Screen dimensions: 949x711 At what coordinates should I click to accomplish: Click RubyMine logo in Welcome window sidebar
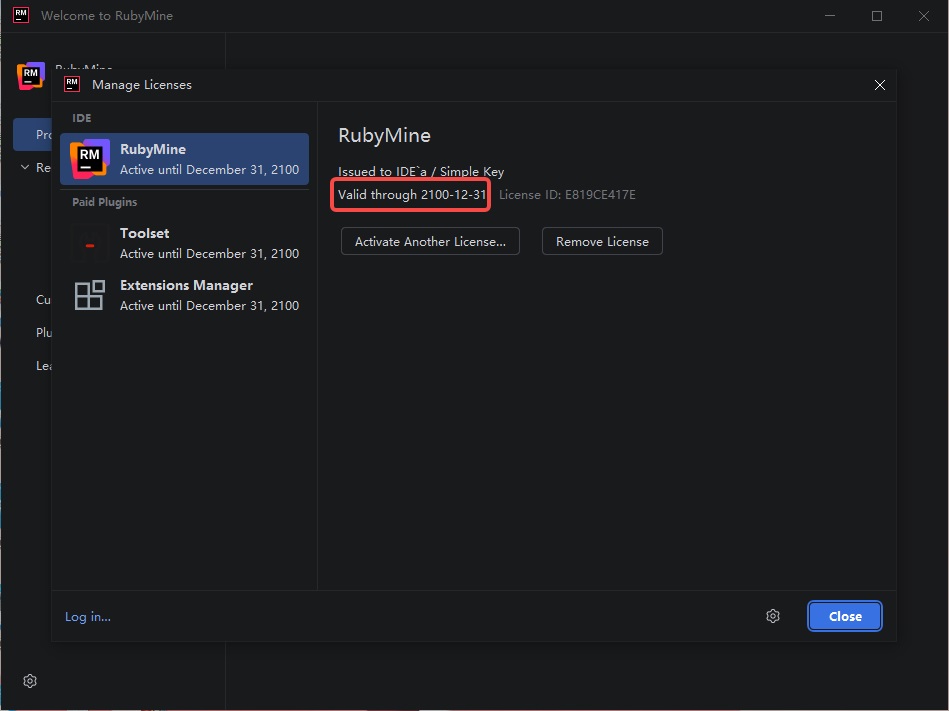[x=31, y=76]
